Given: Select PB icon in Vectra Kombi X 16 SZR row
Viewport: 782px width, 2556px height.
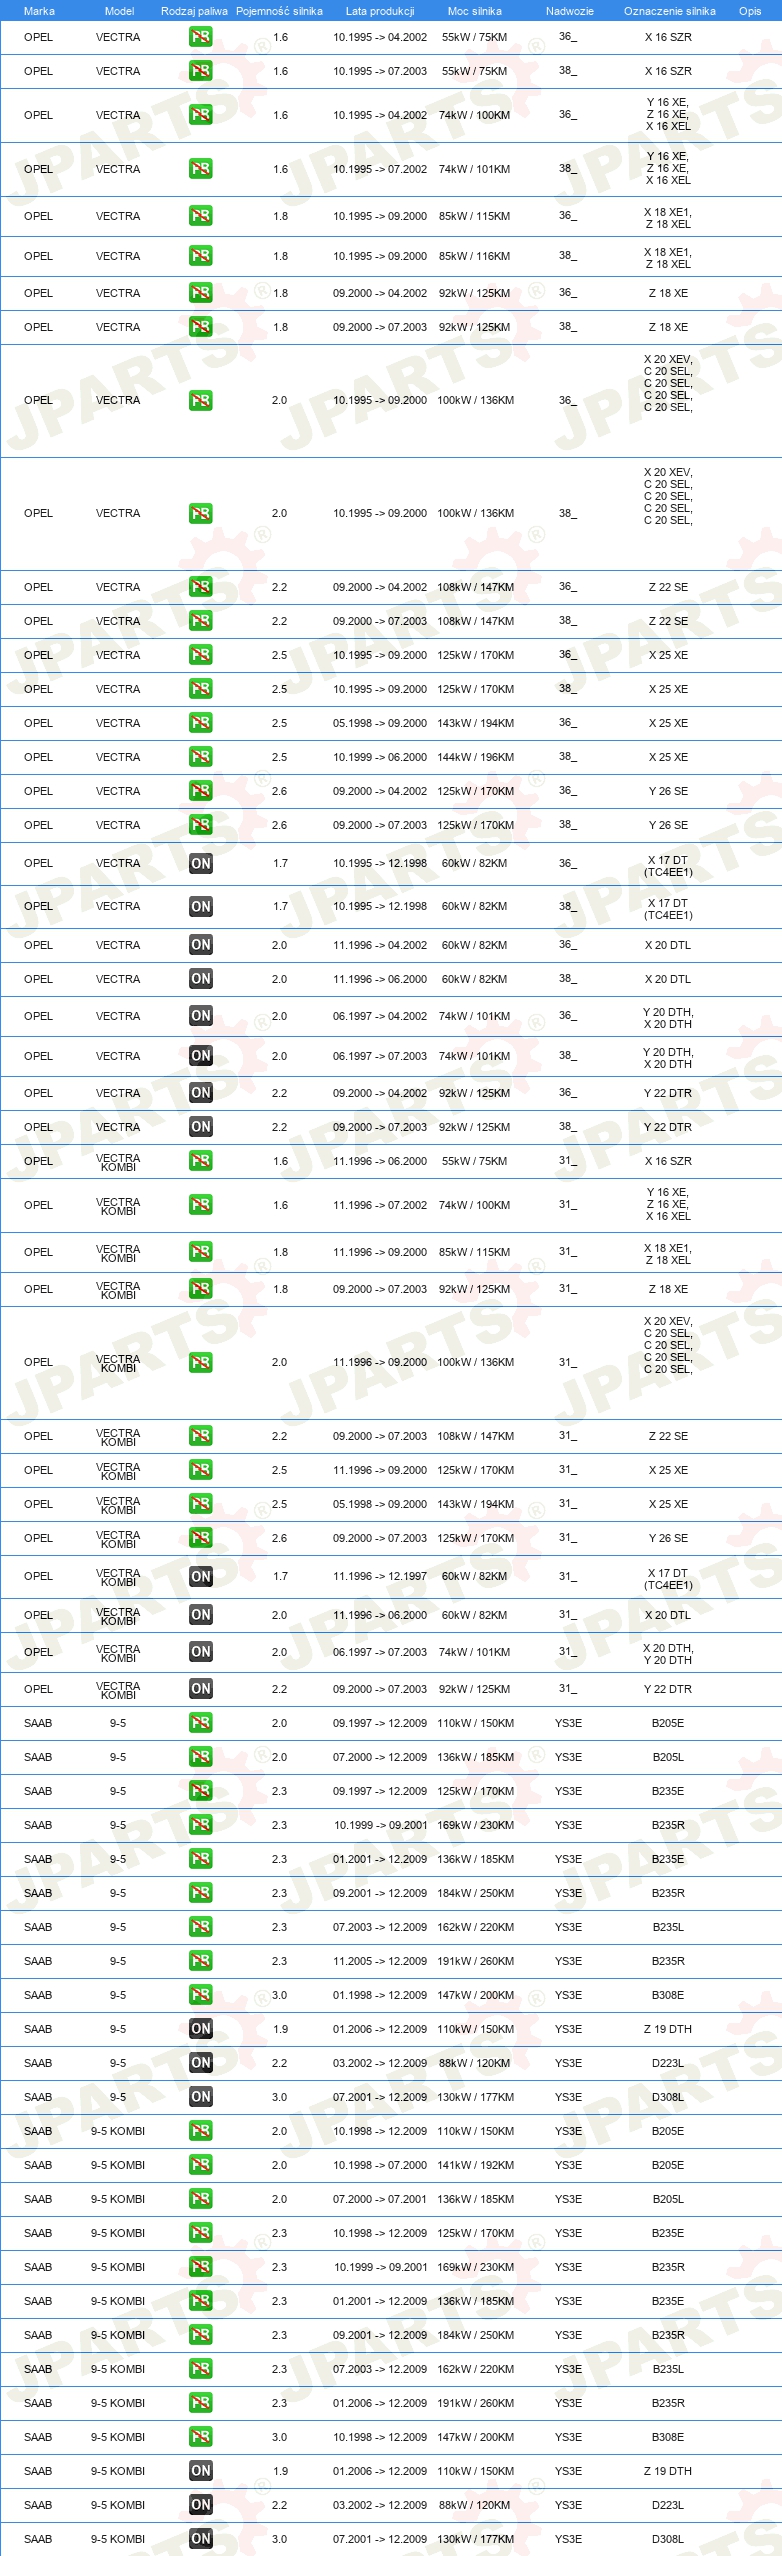Looking at the screenshot, I should click(x=200, y=1161).
